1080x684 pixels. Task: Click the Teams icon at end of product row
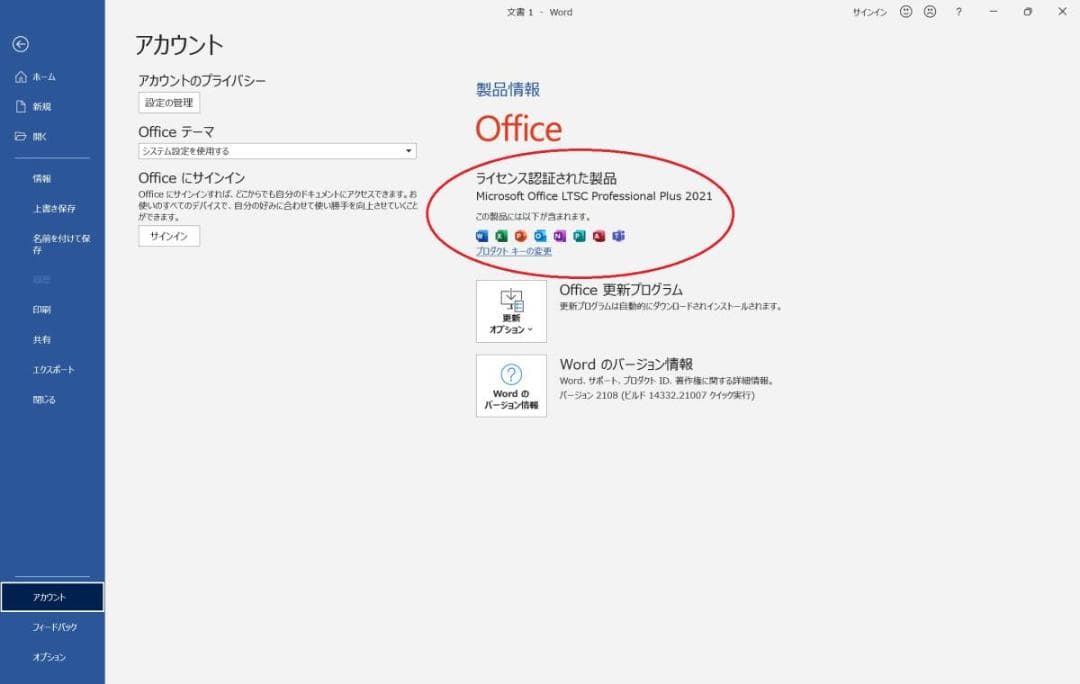pyautogui.click(x=620, y=235)
